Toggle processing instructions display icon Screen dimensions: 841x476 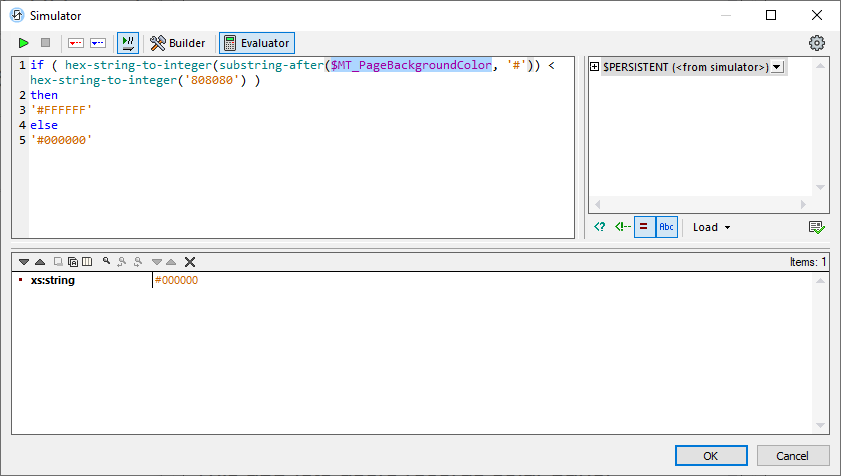tap(600, 227)
